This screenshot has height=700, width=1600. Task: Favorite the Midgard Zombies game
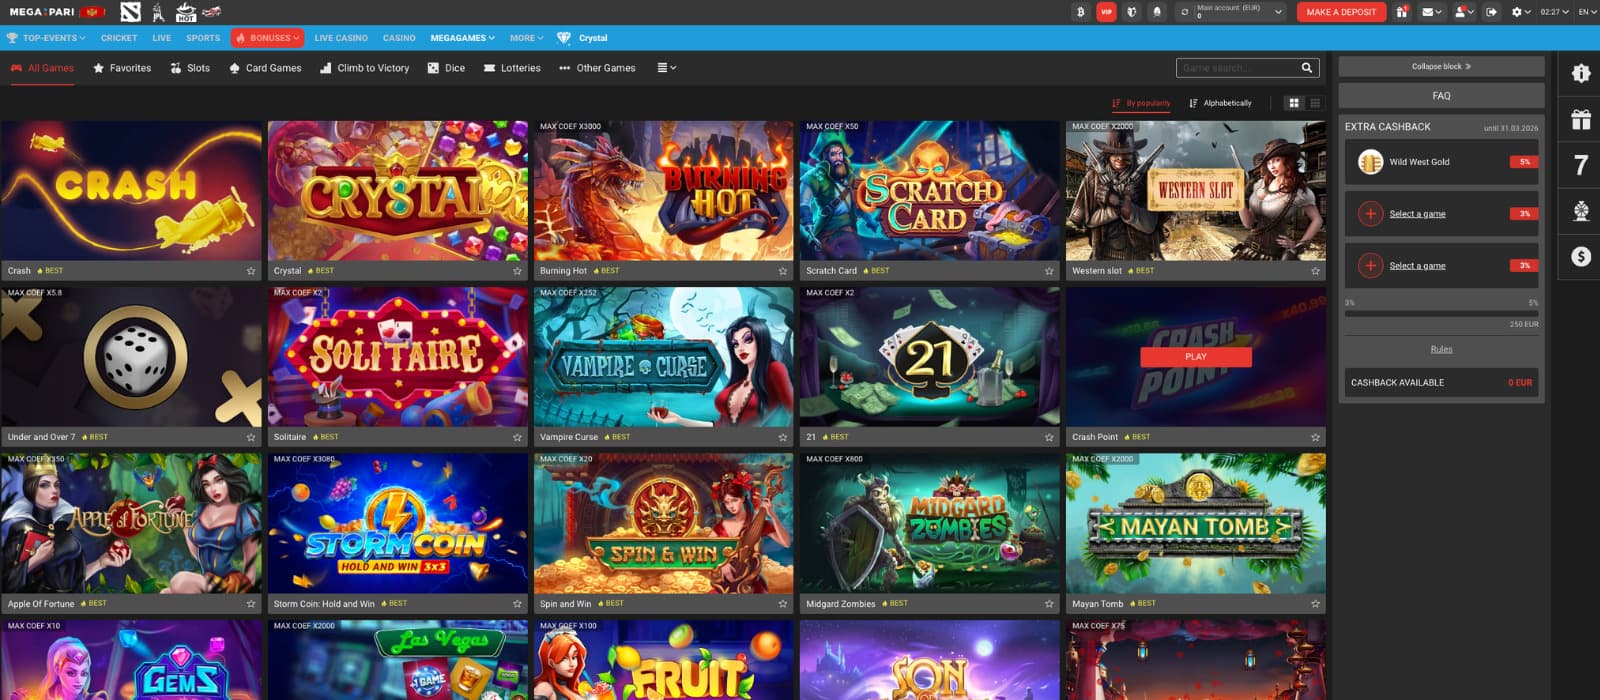pos(1049,604)
